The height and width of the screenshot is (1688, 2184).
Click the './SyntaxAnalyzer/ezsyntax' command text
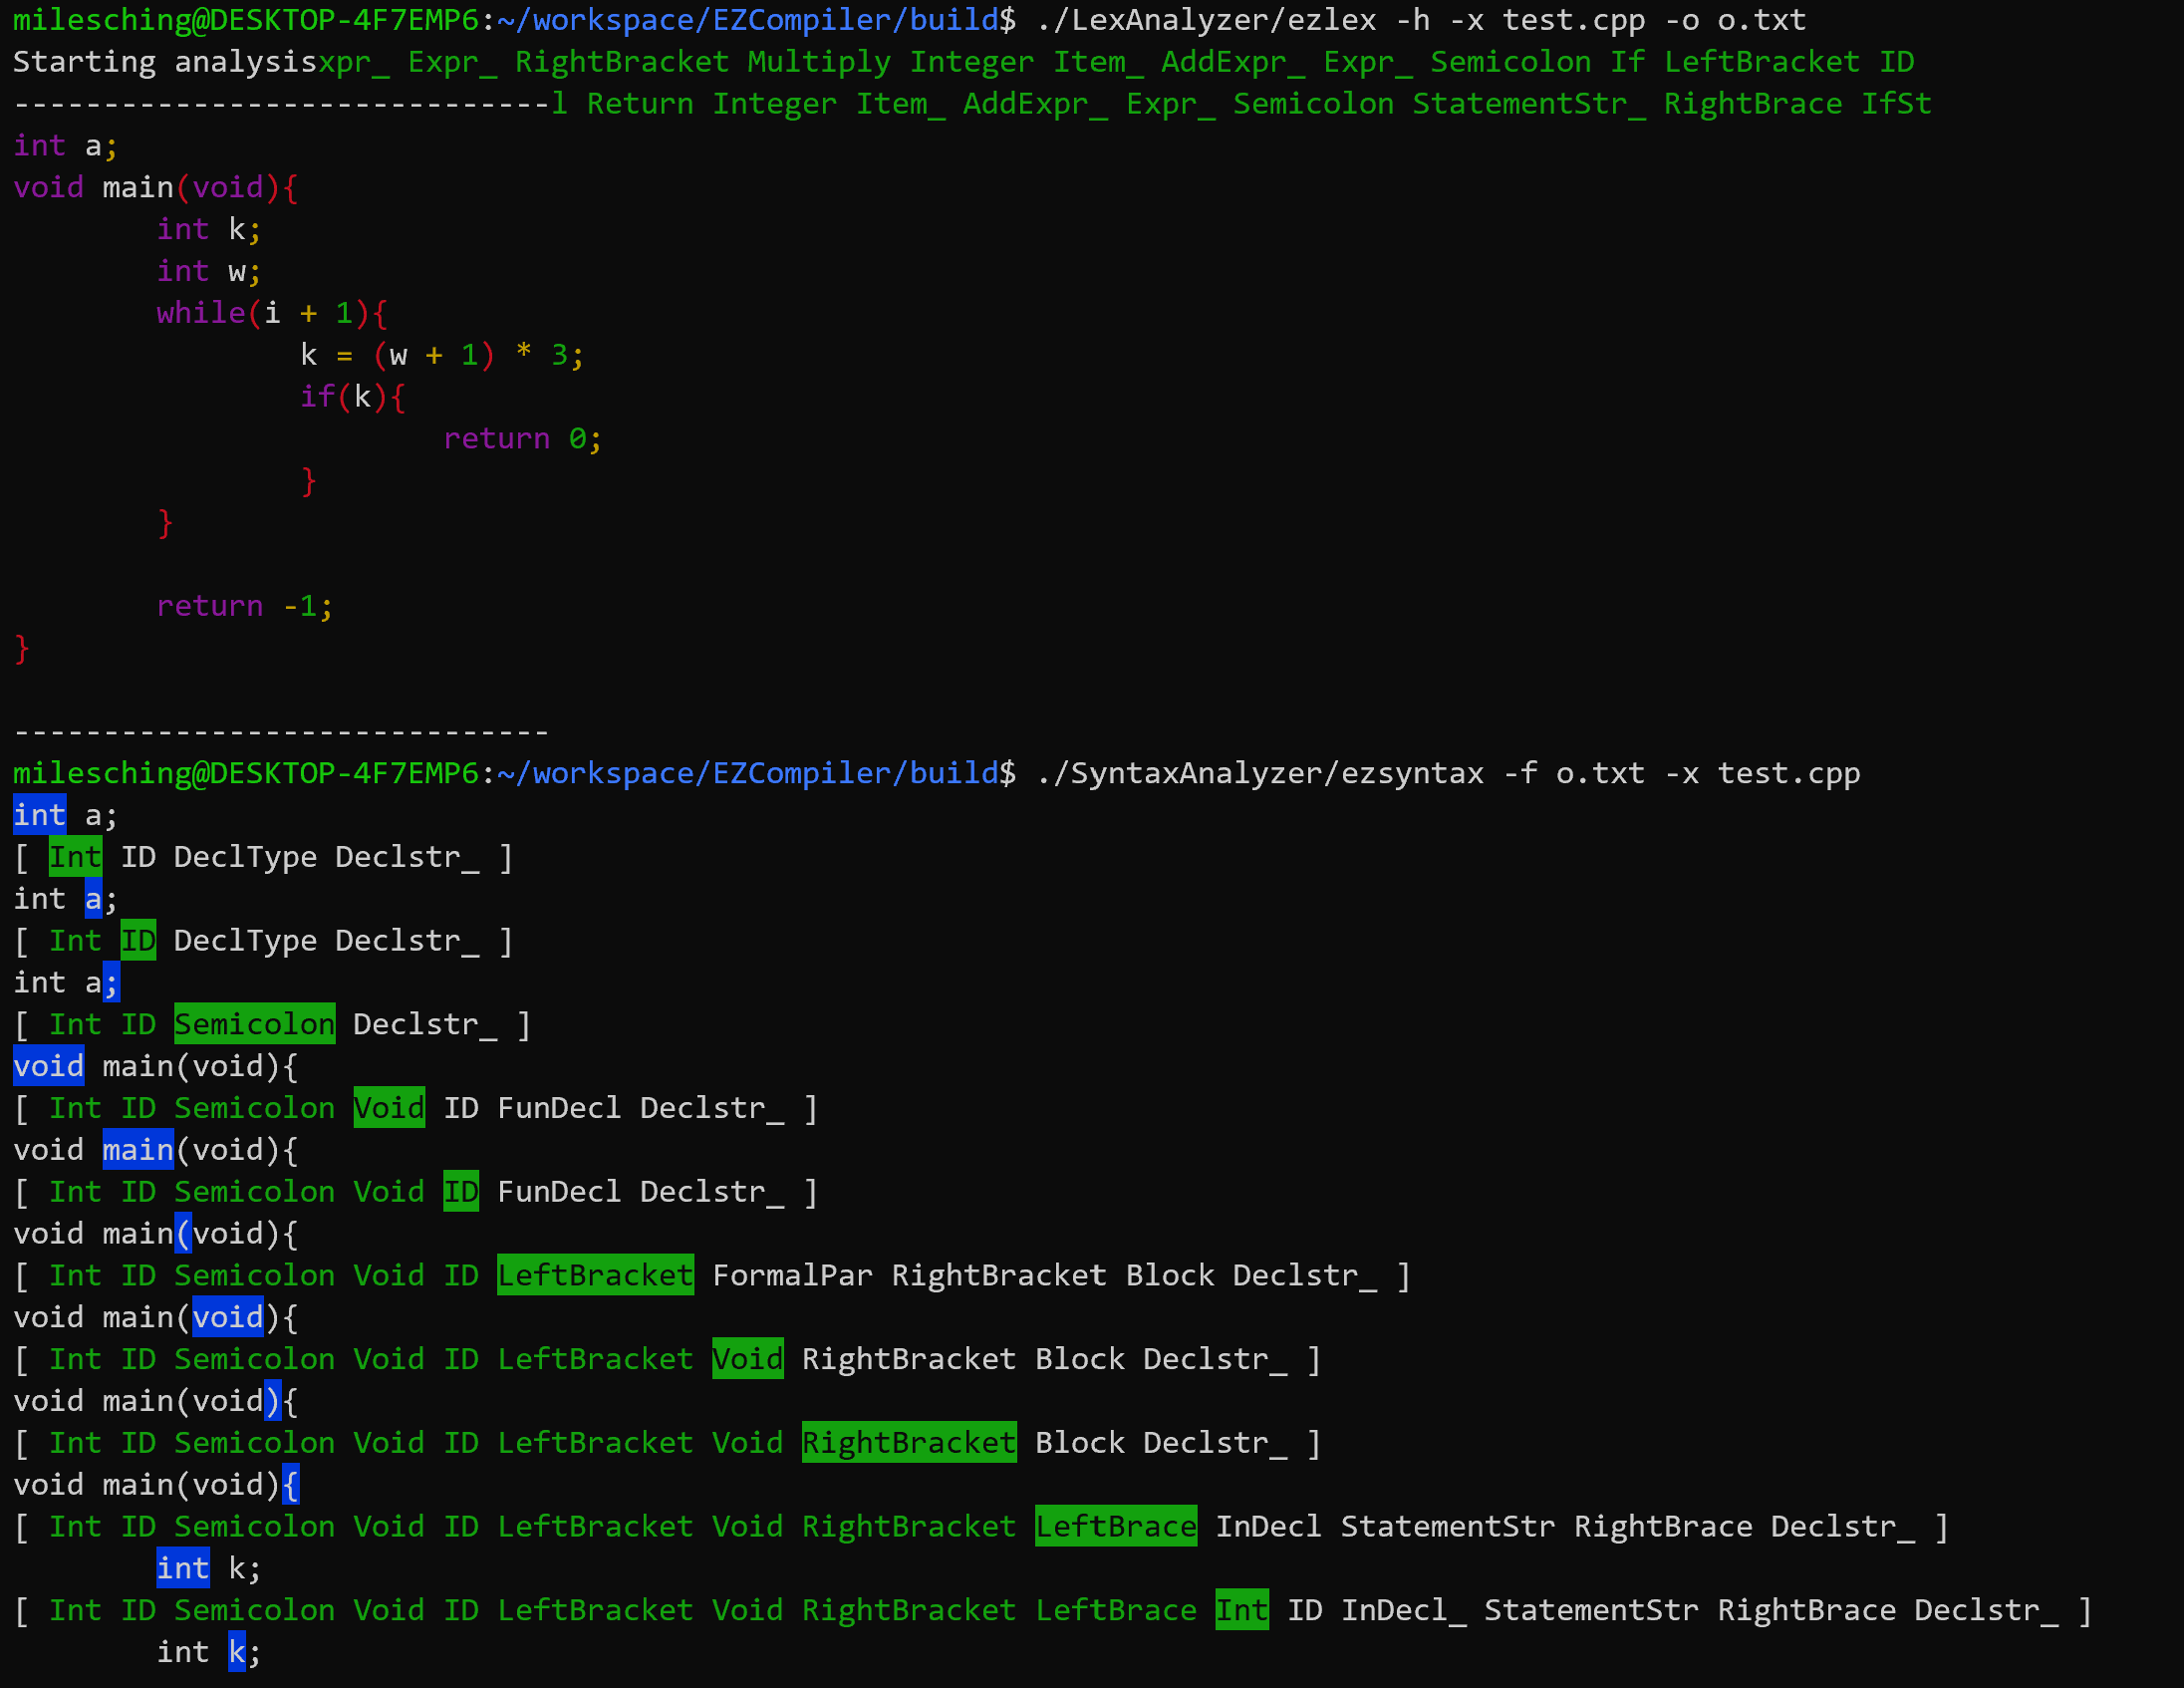pos(1260,773)
